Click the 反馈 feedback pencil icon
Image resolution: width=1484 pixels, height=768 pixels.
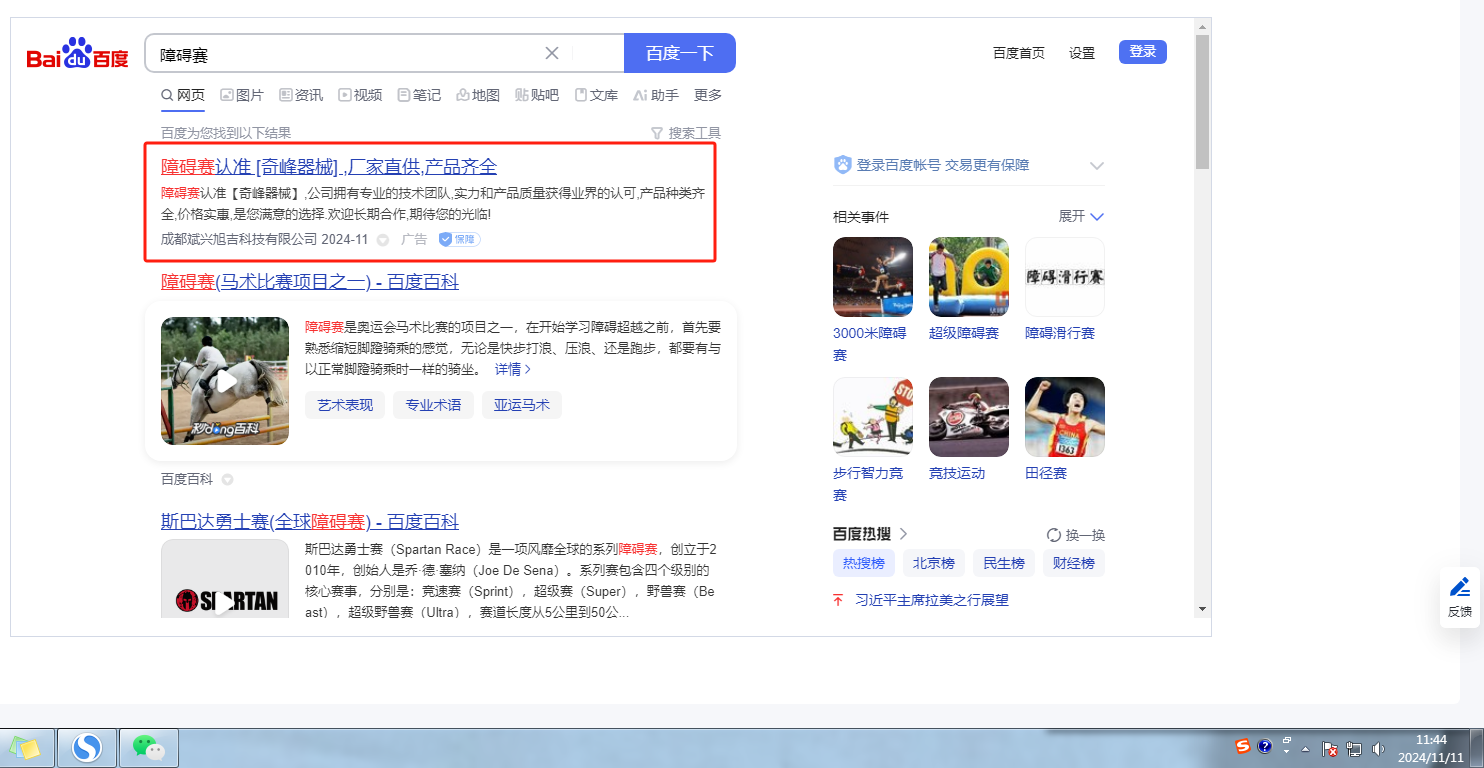(1459, 588)
